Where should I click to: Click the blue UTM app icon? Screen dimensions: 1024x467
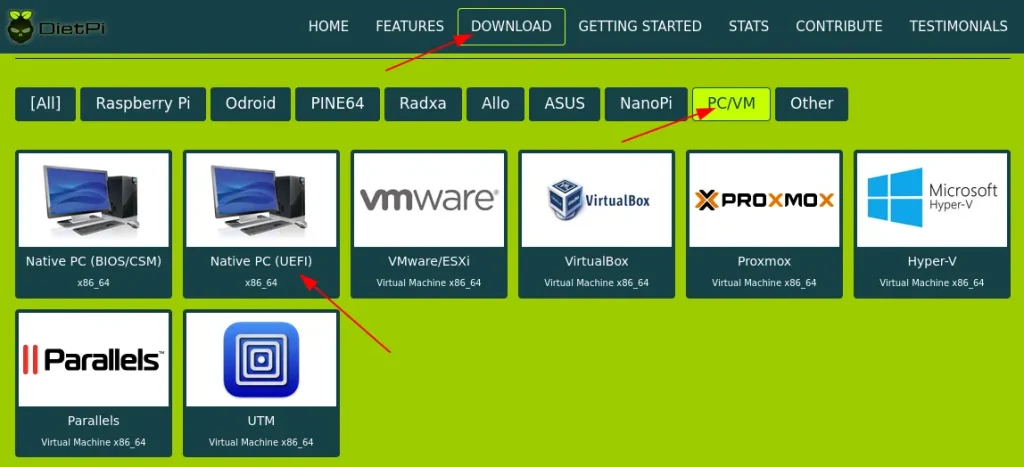261,358
